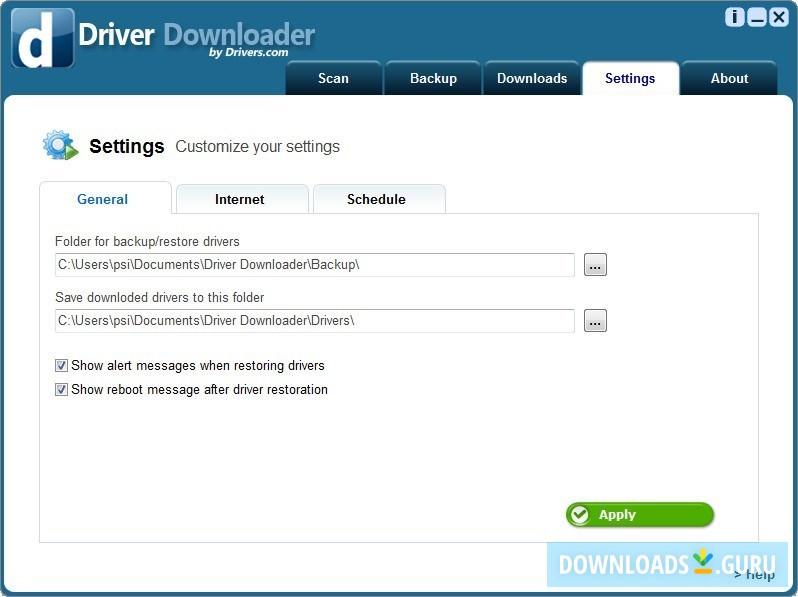Click the downloaded drivers folder path field

[315, 321]
